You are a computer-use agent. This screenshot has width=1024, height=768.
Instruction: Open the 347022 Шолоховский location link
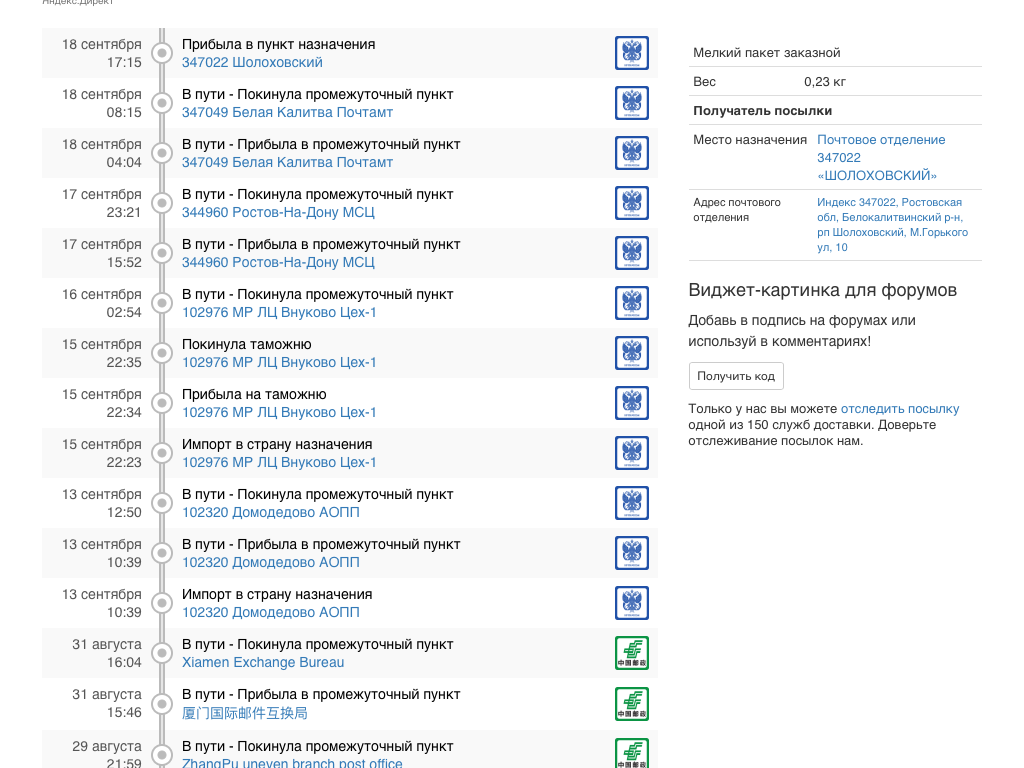pos(252,62)
